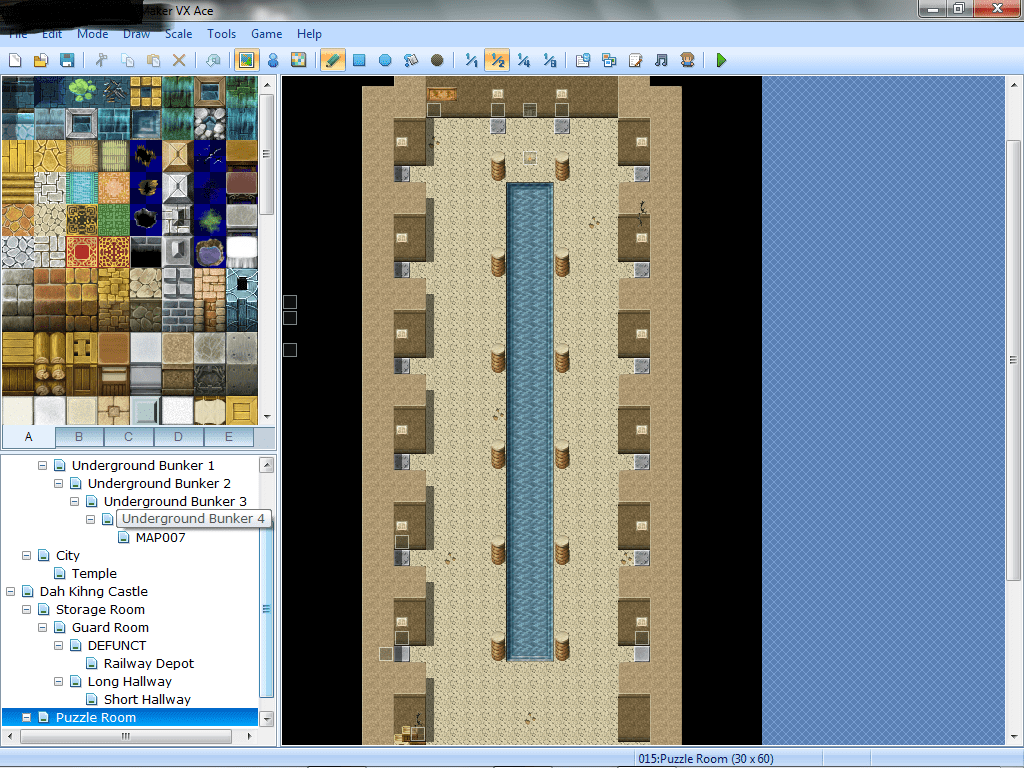The image size is (1024, 768).
Task: Switch to Event editing mode
Action: (x=273, y=60)
